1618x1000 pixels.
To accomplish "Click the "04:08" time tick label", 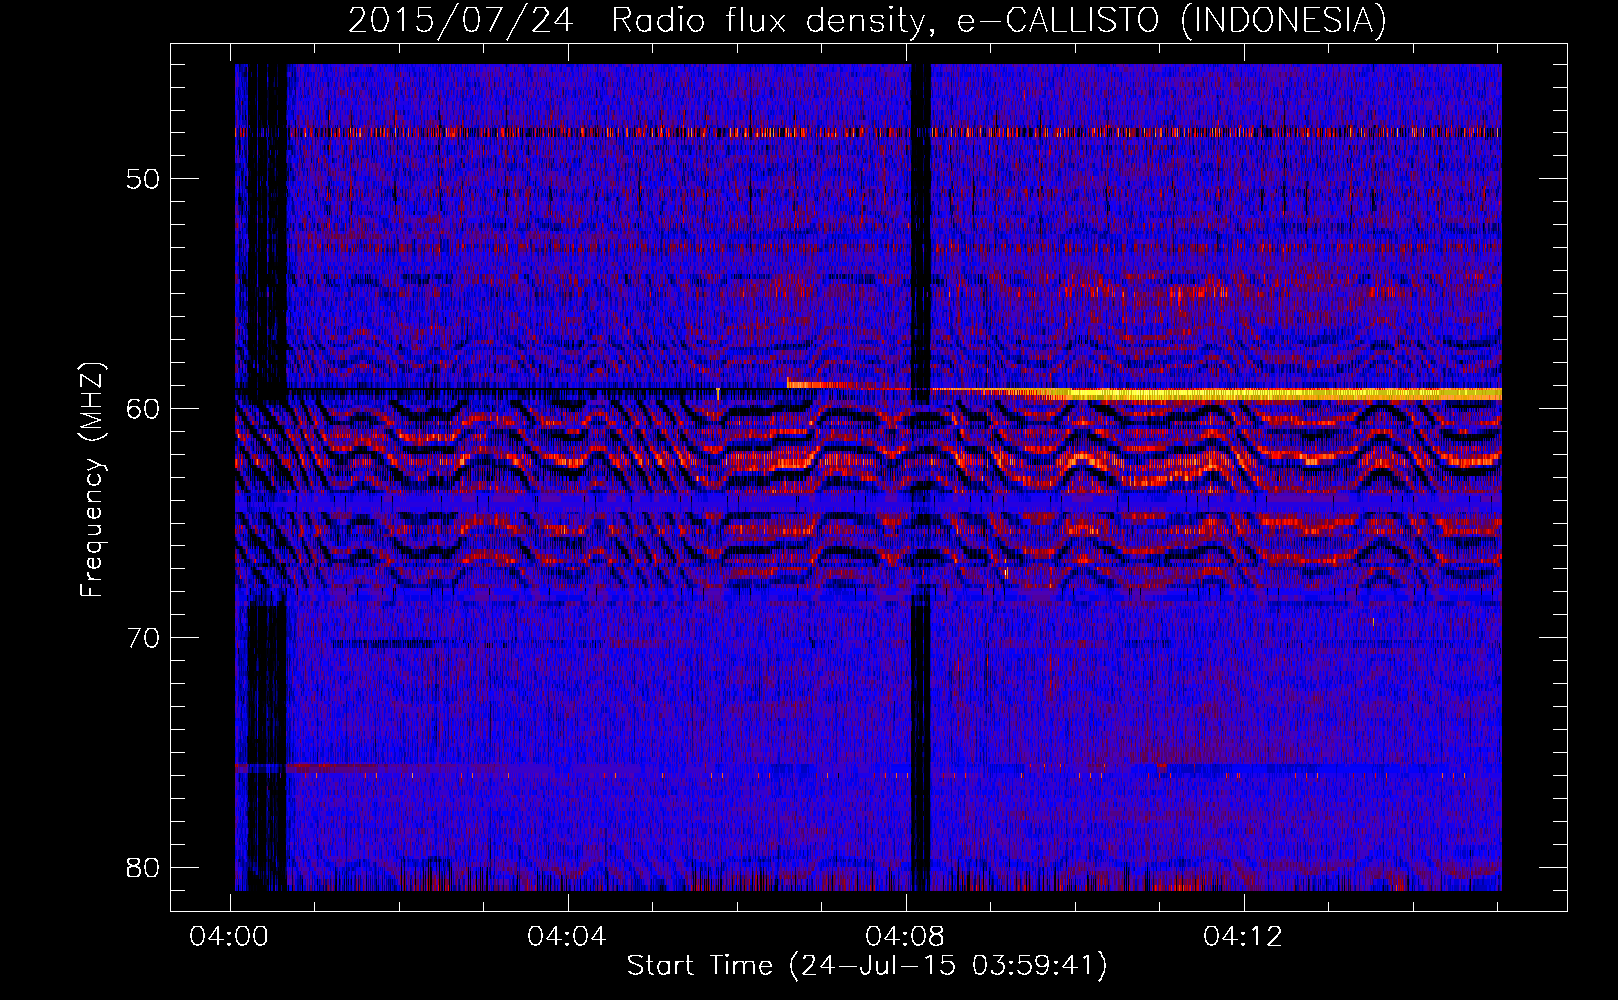I will (906, 937).
